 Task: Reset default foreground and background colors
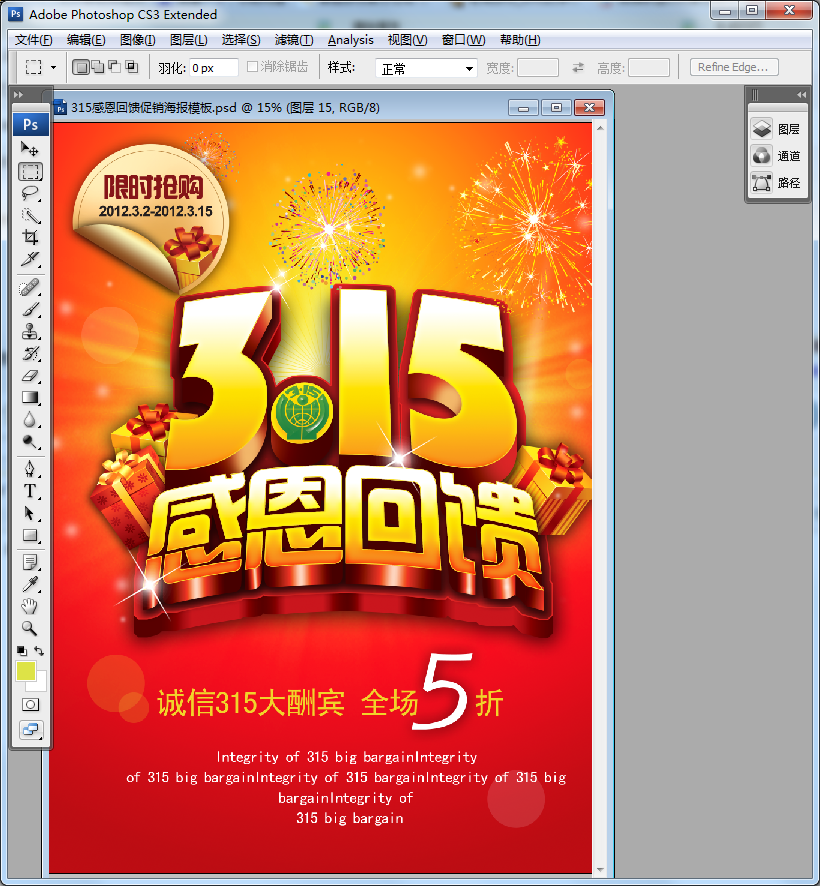pos(21,650)
